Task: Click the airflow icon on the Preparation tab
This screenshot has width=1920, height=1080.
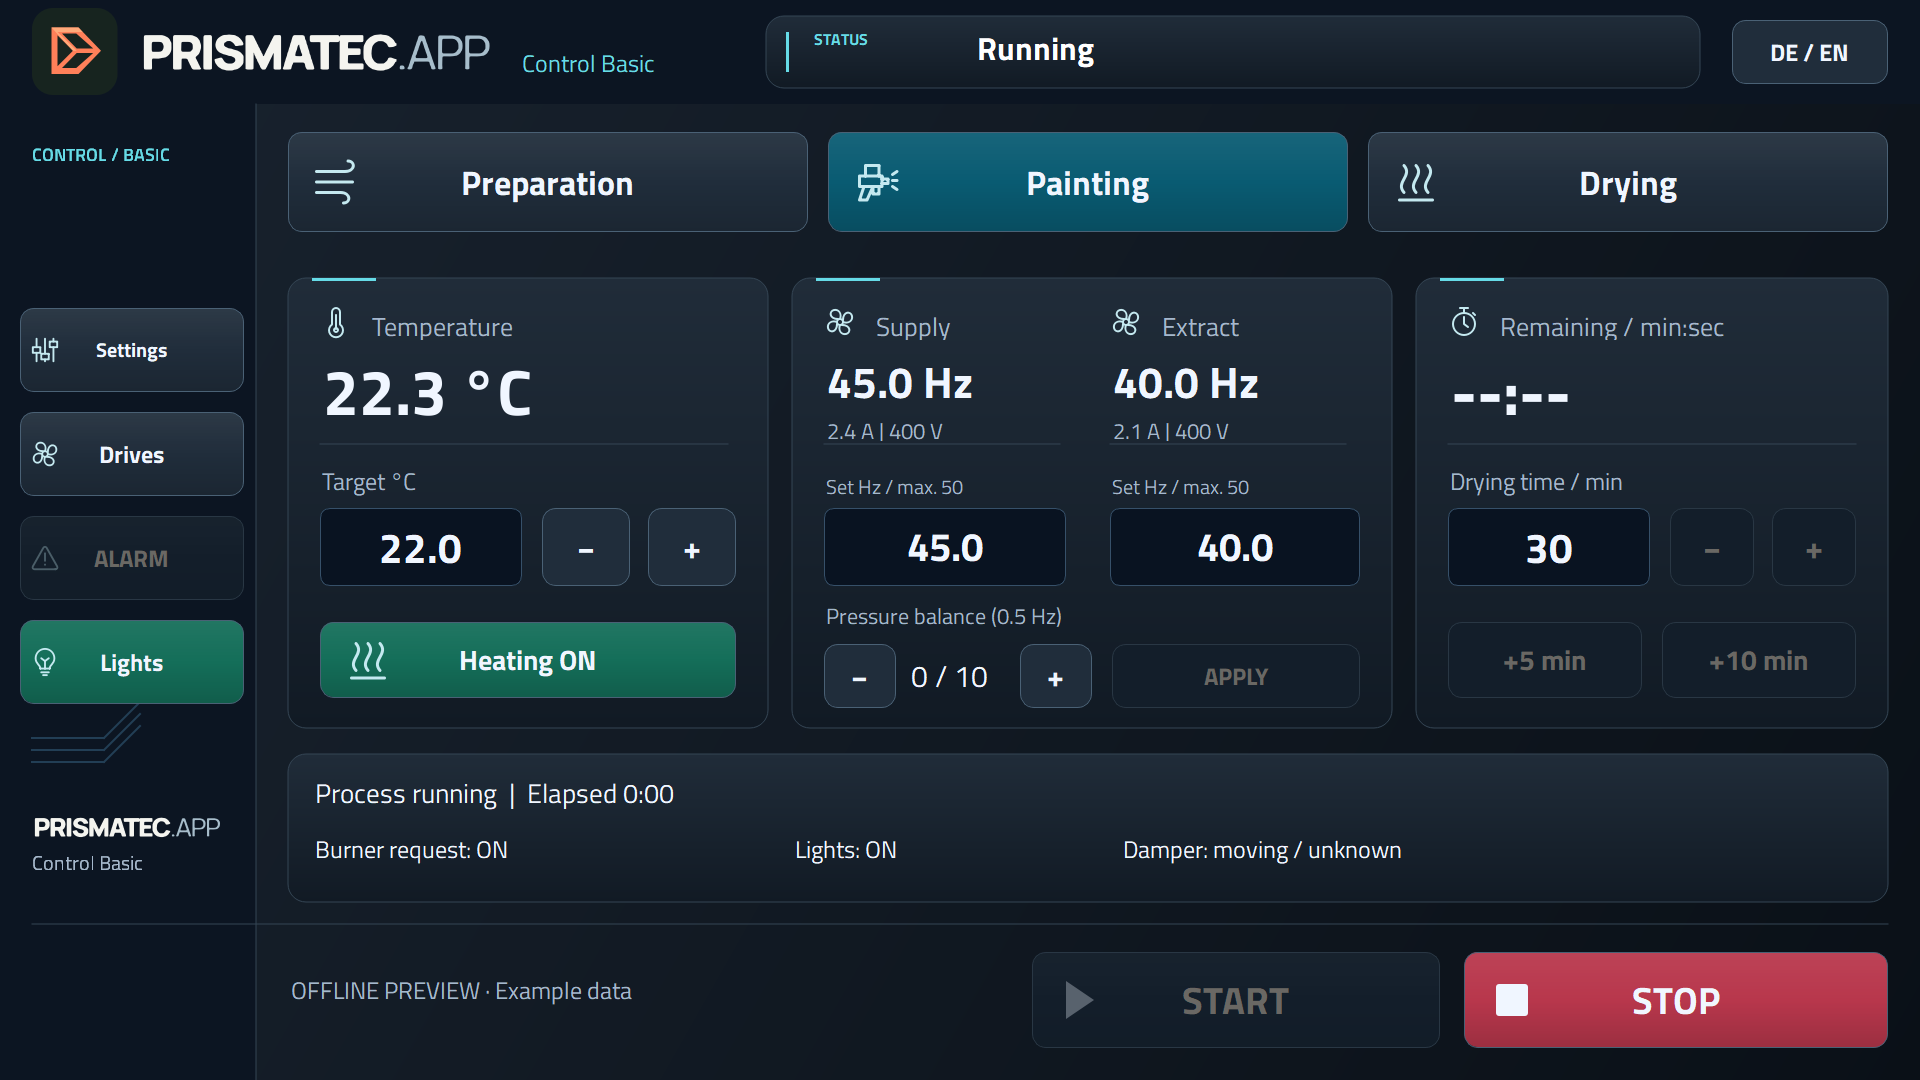Action: click(335, 182)
